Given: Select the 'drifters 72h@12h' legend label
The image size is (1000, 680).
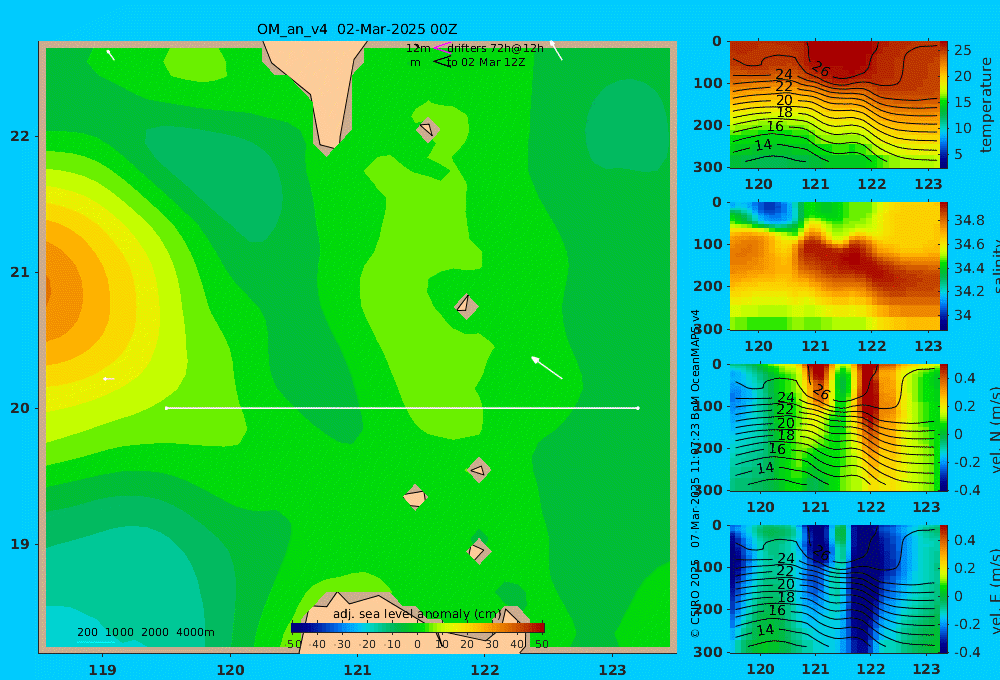Looking at the screenshot, I should click(x=496, y=48).
